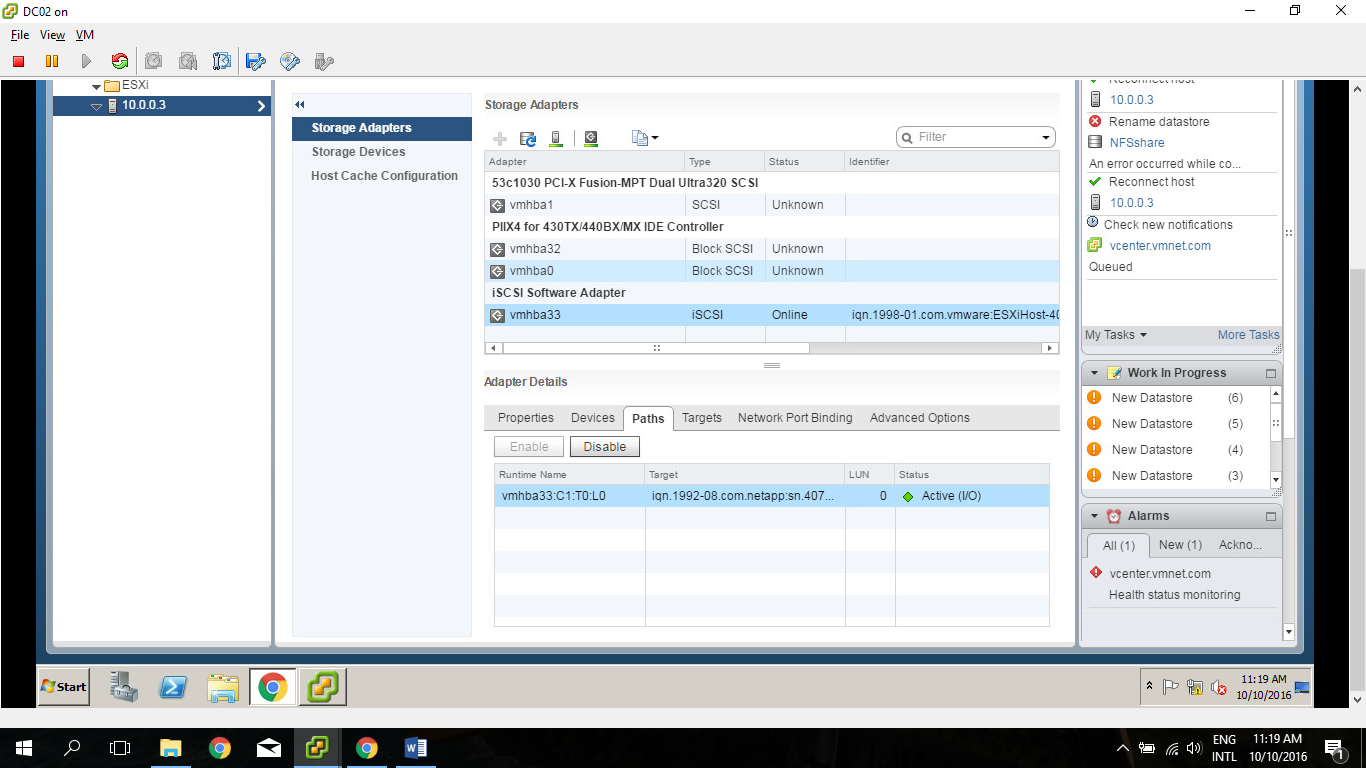1366x768 pixels.
Task: Select the vmhba33 iSCSI adapter row
Action: [771, 315]
